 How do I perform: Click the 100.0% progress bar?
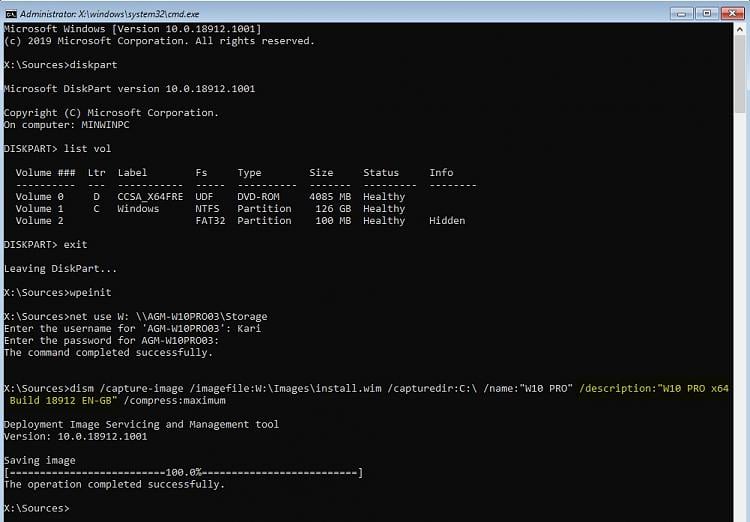(183, 473)
